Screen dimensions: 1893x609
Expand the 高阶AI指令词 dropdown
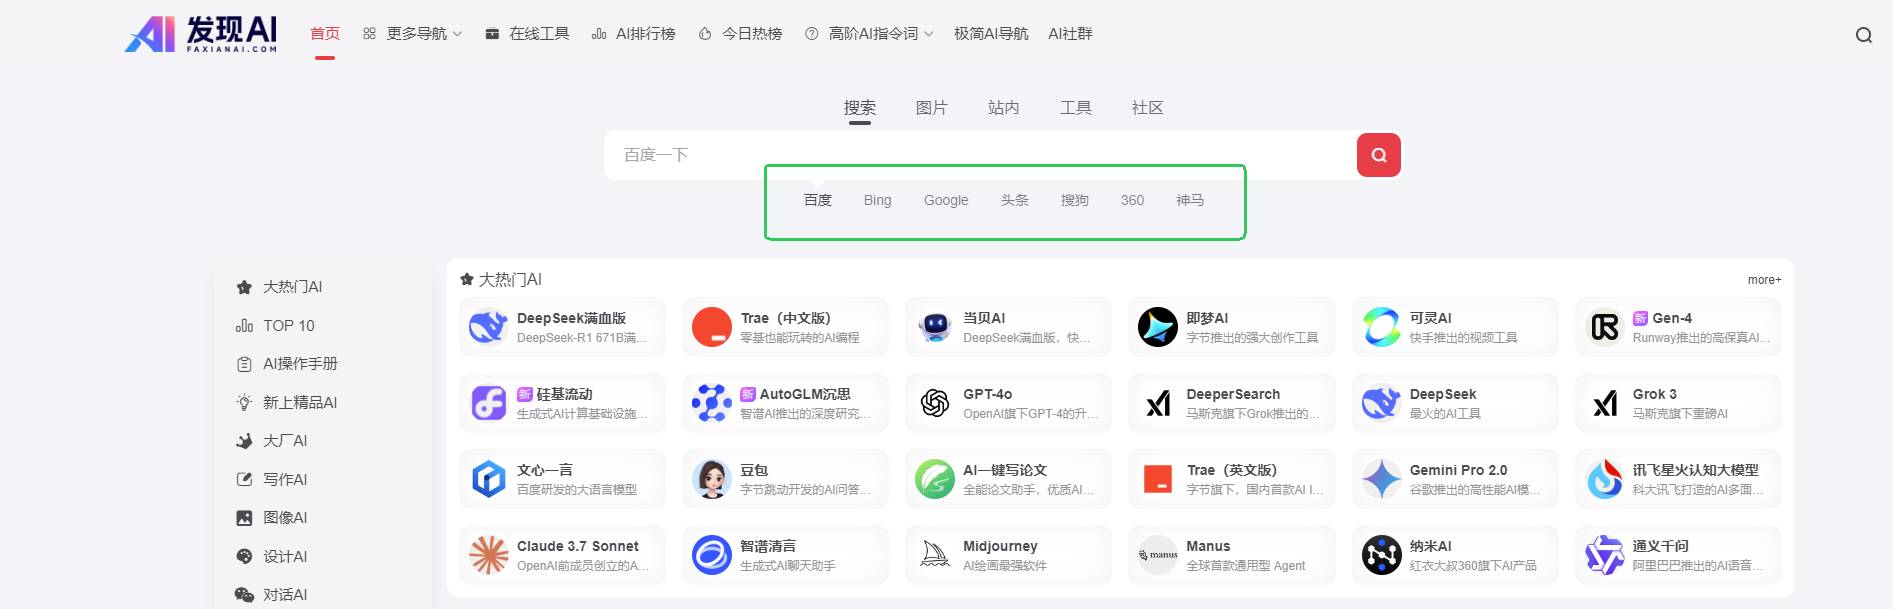click(869, 34)
